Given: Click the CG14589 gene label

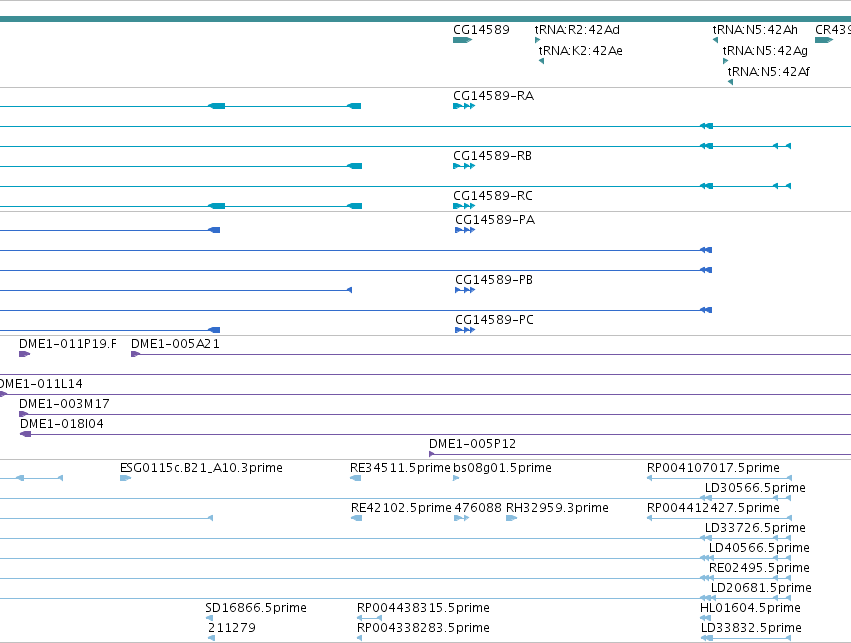Looking at the screenshot, I should coord(481,30).
